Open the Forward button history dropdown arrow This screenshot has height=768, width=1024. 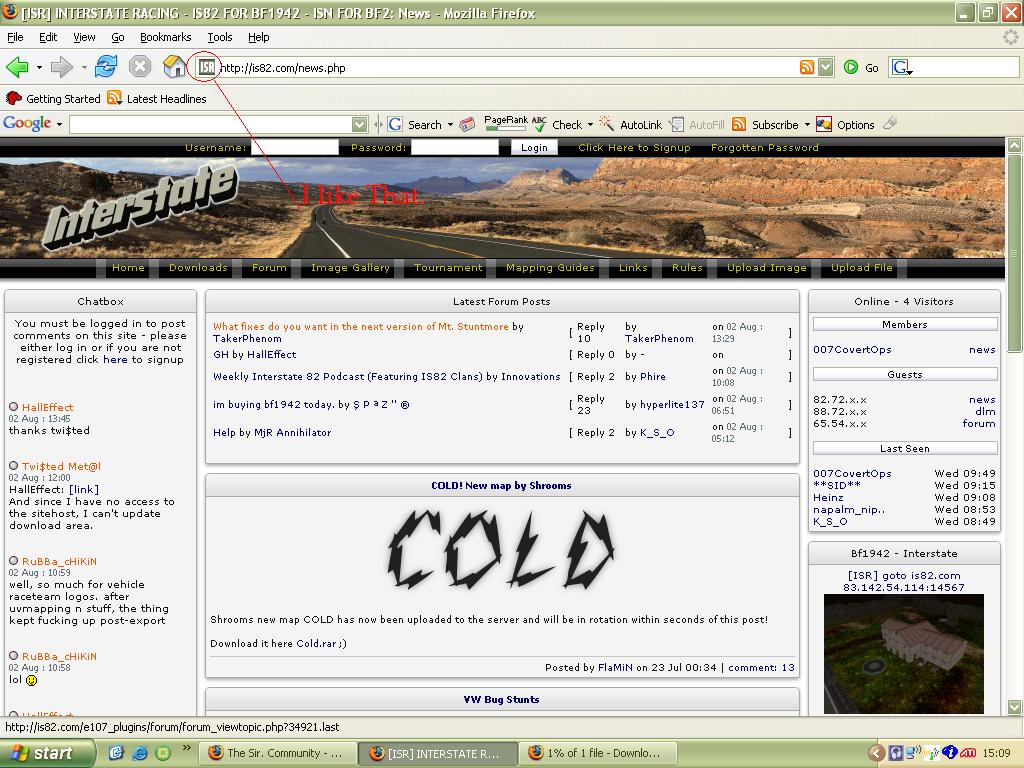tap(84, 67)
